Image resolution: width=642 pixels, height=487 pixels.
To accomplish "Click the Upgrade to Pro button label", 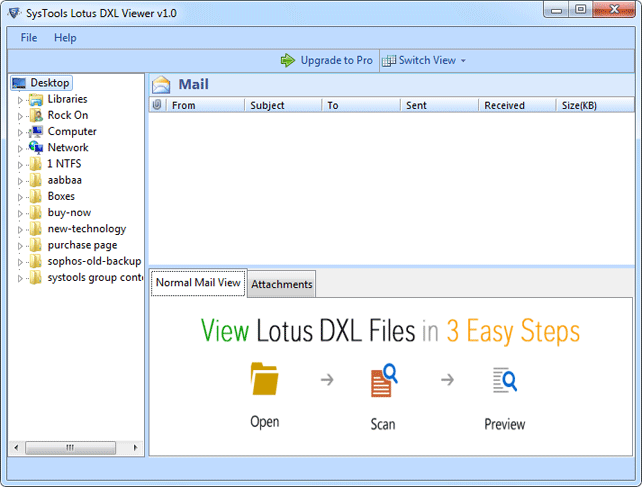I will point(337,60).
